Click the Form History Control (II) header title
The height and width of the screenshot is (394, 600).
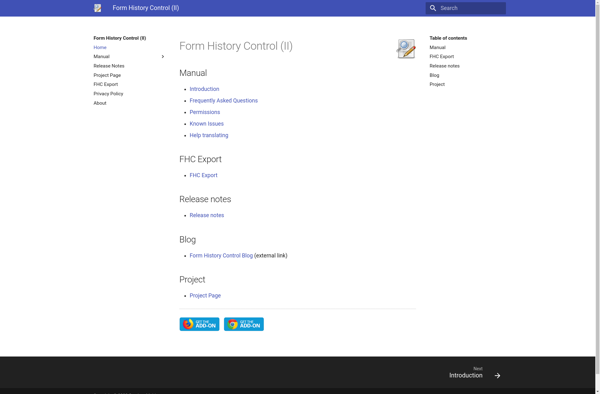(146, 8)
